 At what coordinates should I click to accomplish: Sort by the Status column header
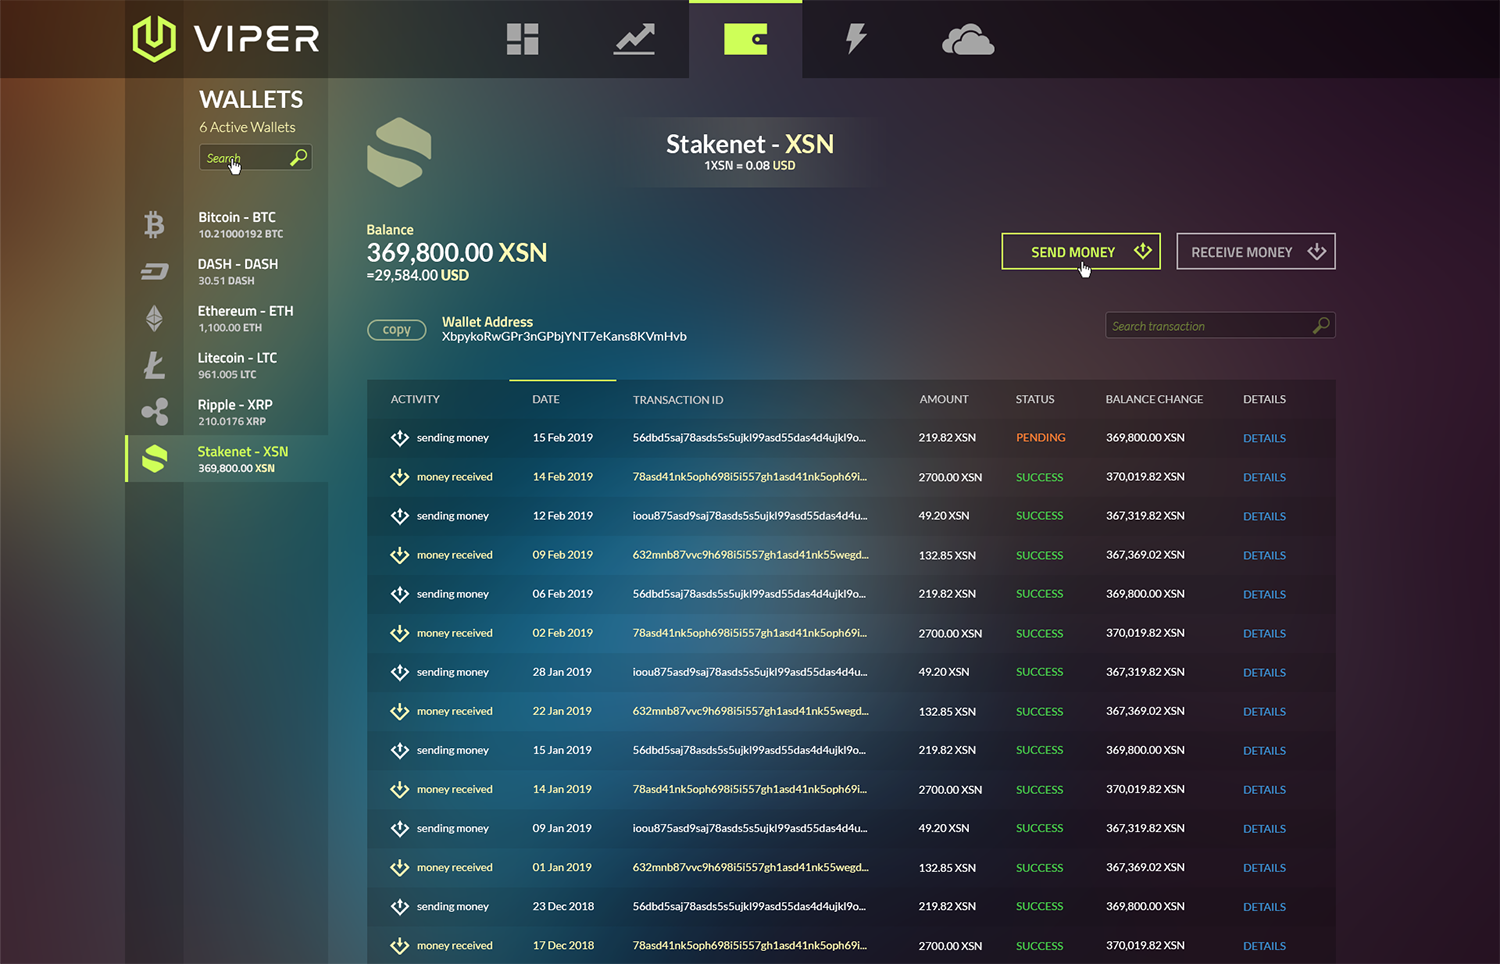pos(1035,399)
